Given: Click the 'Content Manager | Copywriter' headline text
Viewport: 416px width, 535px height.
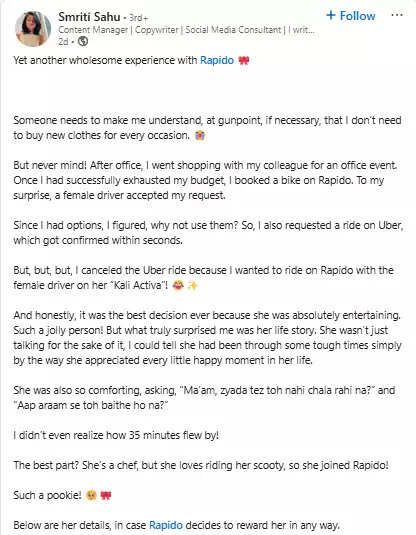Looking at the screenshot, I should (186, 30).
